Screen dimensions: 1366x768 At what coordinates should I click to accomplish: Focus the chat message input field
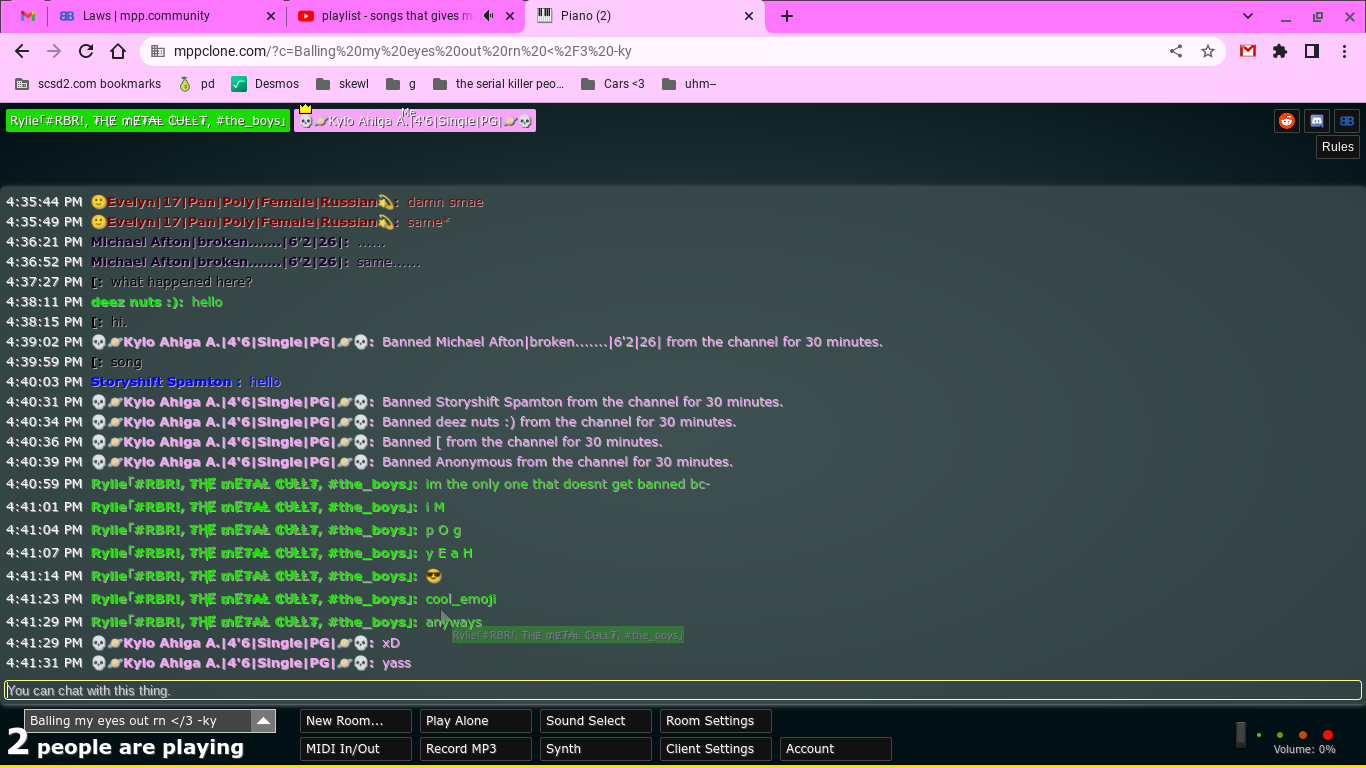pos(683,690)
